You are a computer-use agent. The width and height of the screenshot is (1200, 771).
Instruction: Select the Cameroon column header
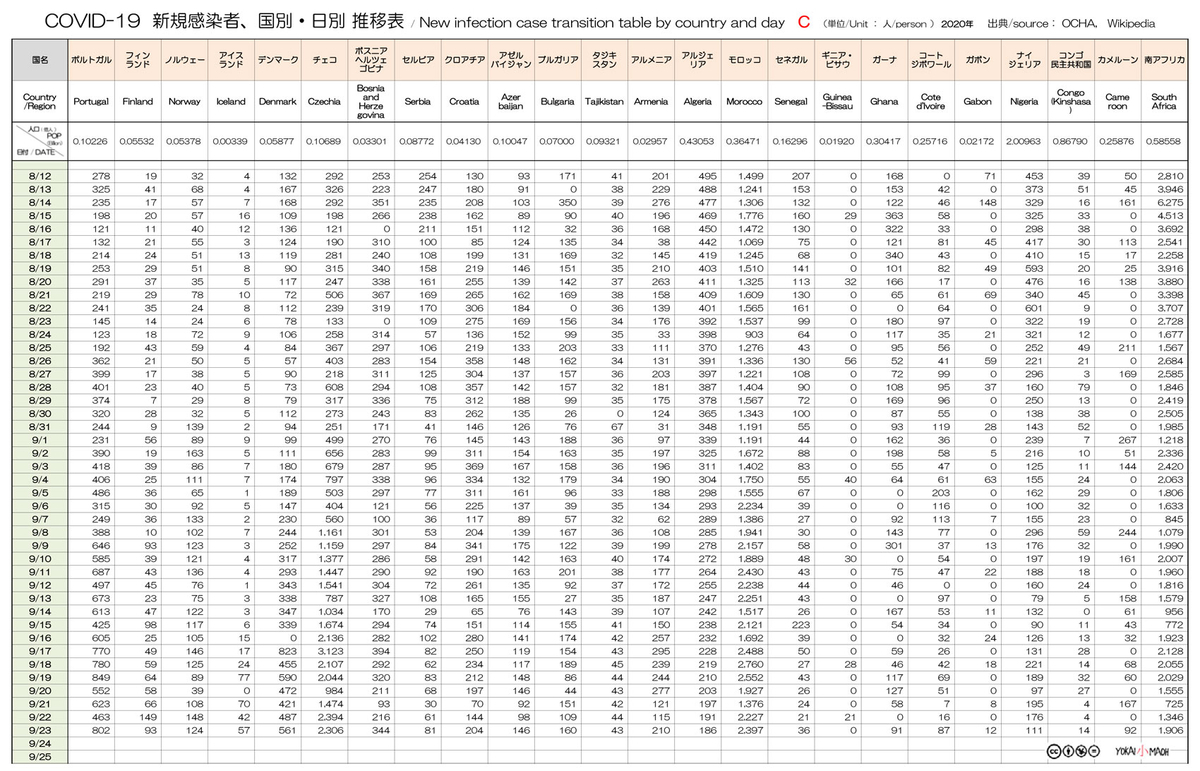[1117, 102]
